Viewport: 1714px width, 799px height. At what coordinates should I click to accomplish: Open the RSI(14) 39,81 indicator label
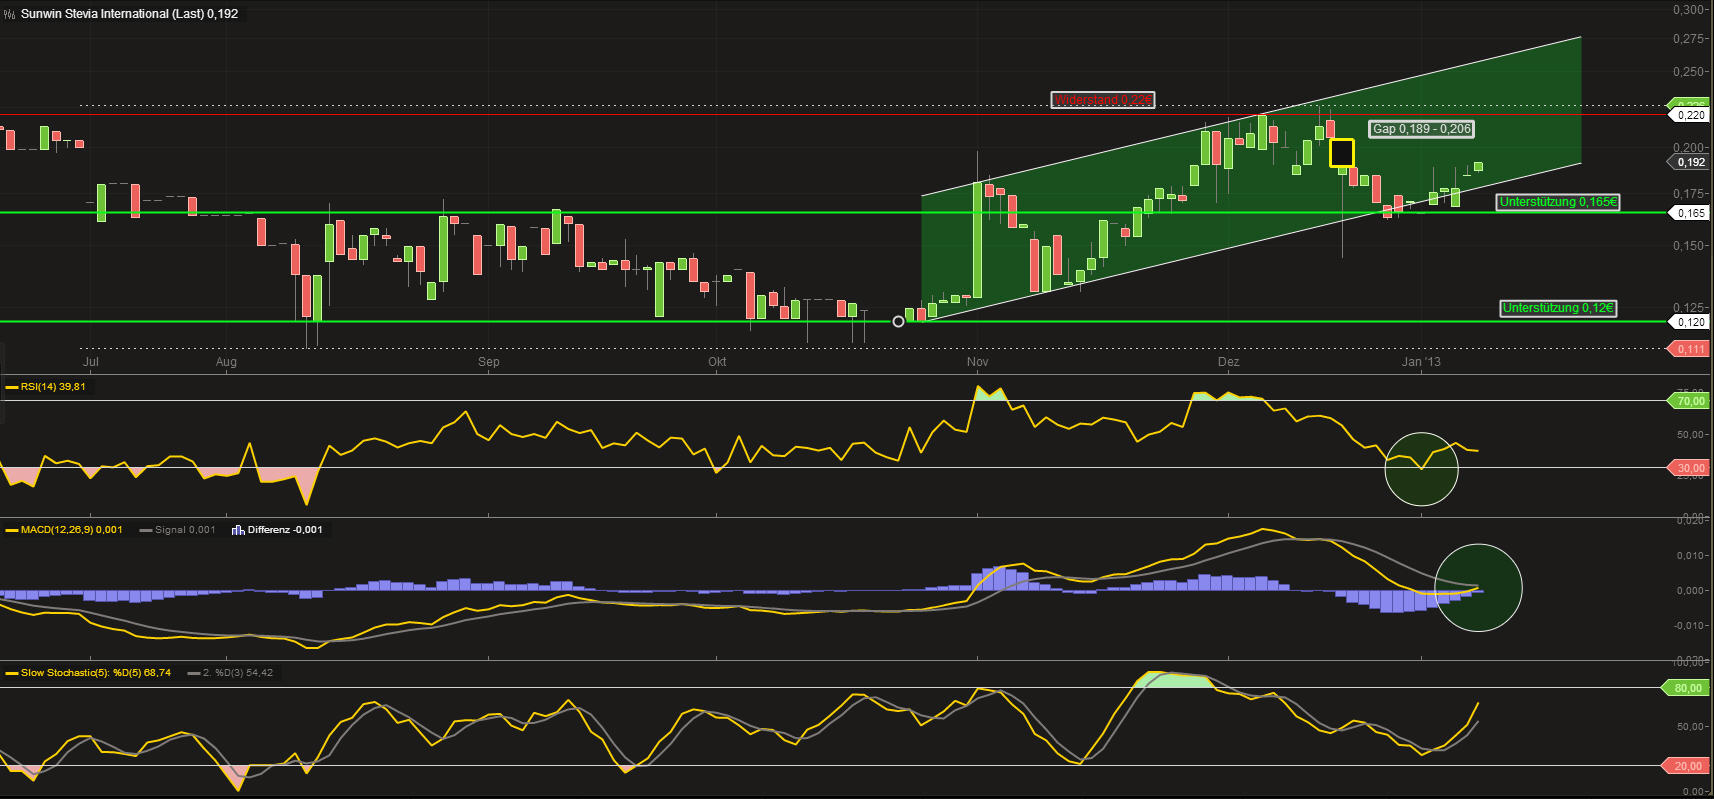[53, 387]
